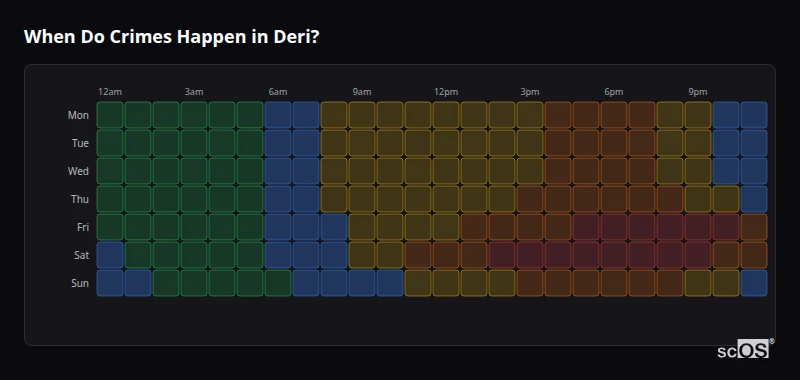Click the 9pm column label
This screenshot has height=380, width=800.
pyautogui.click(x=698, y=92)
